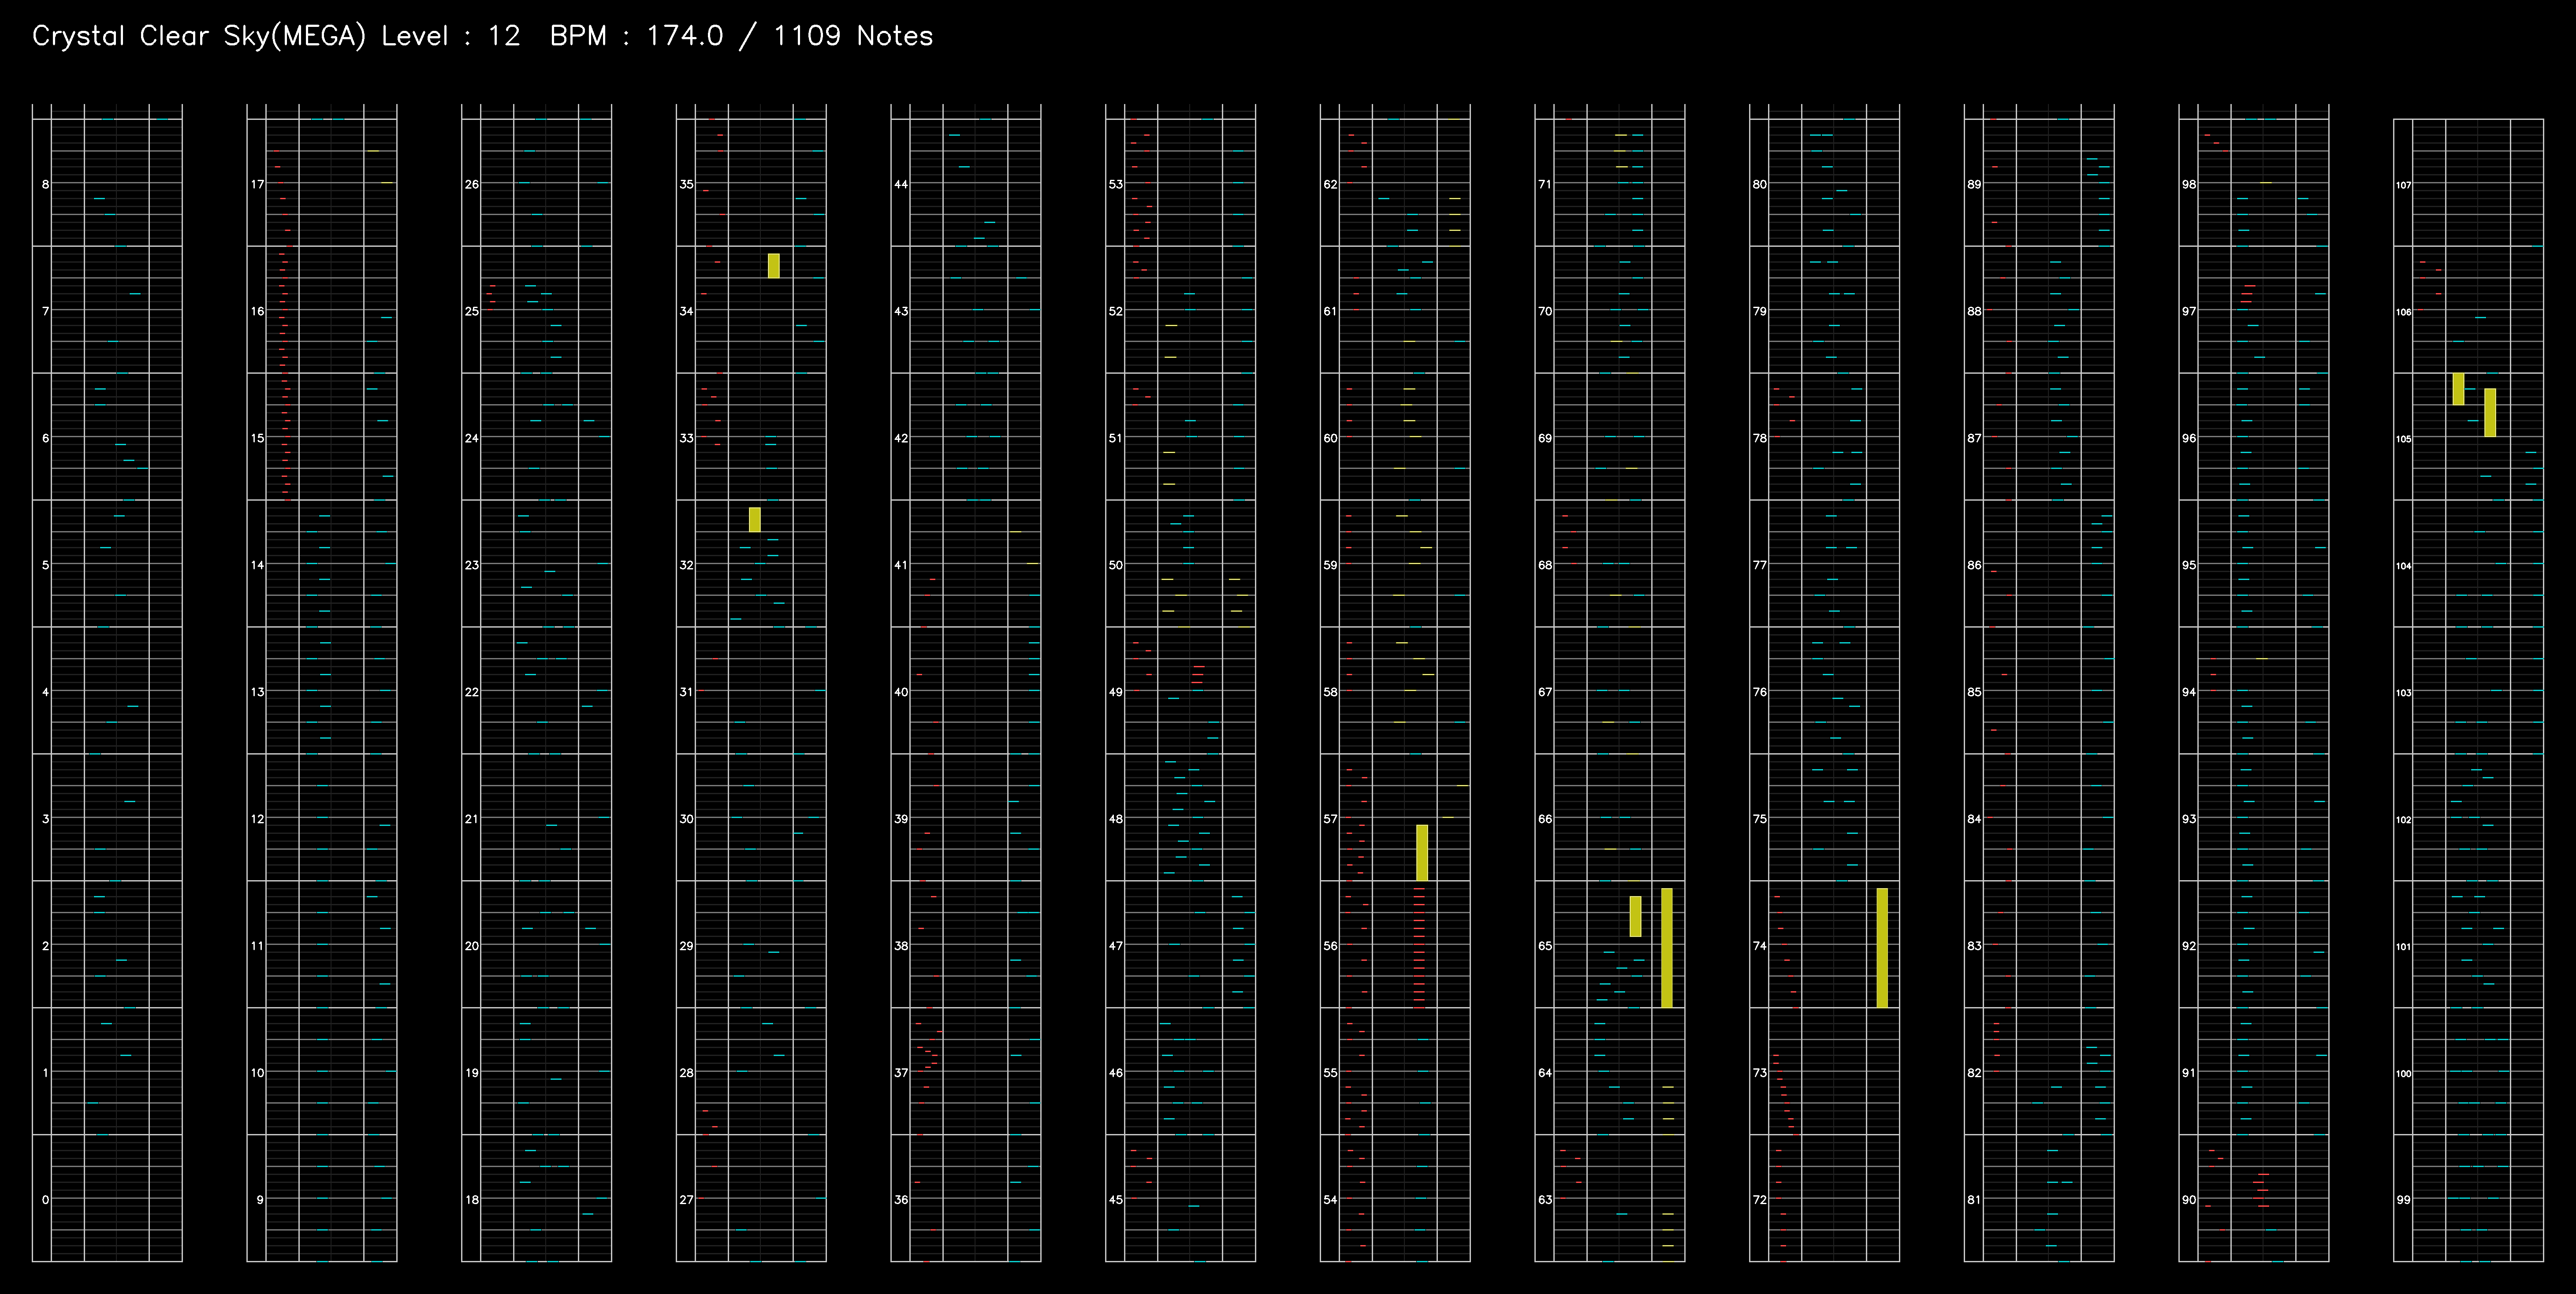Select the left yellow hold note in measure 105

coord(2458,389)
